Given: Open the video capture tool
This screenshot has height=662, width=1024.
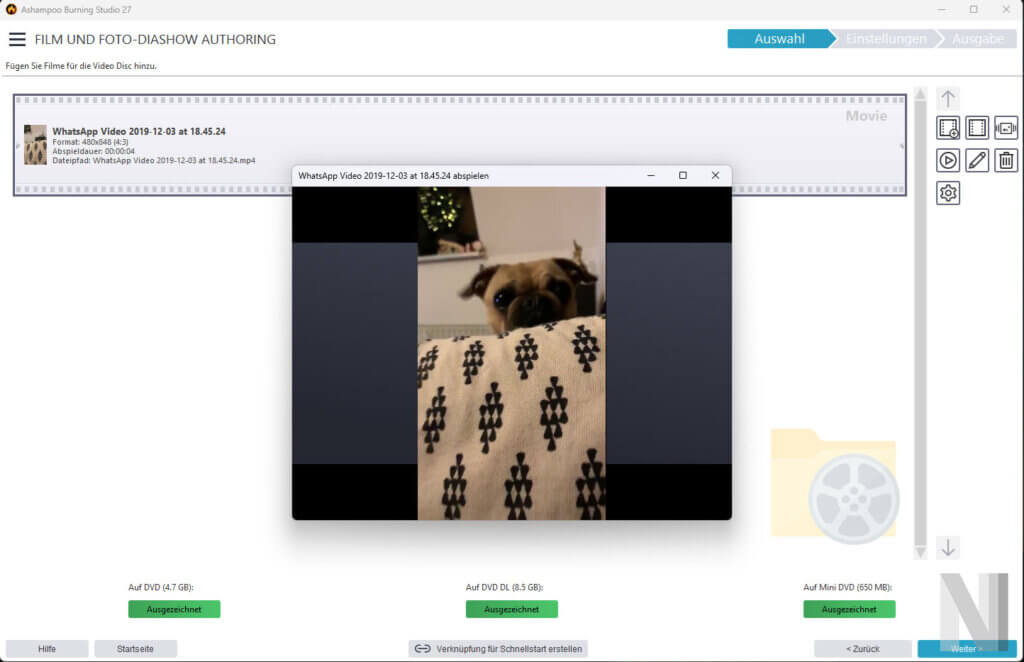Looking at the screenshot, I should [1005, 127].
